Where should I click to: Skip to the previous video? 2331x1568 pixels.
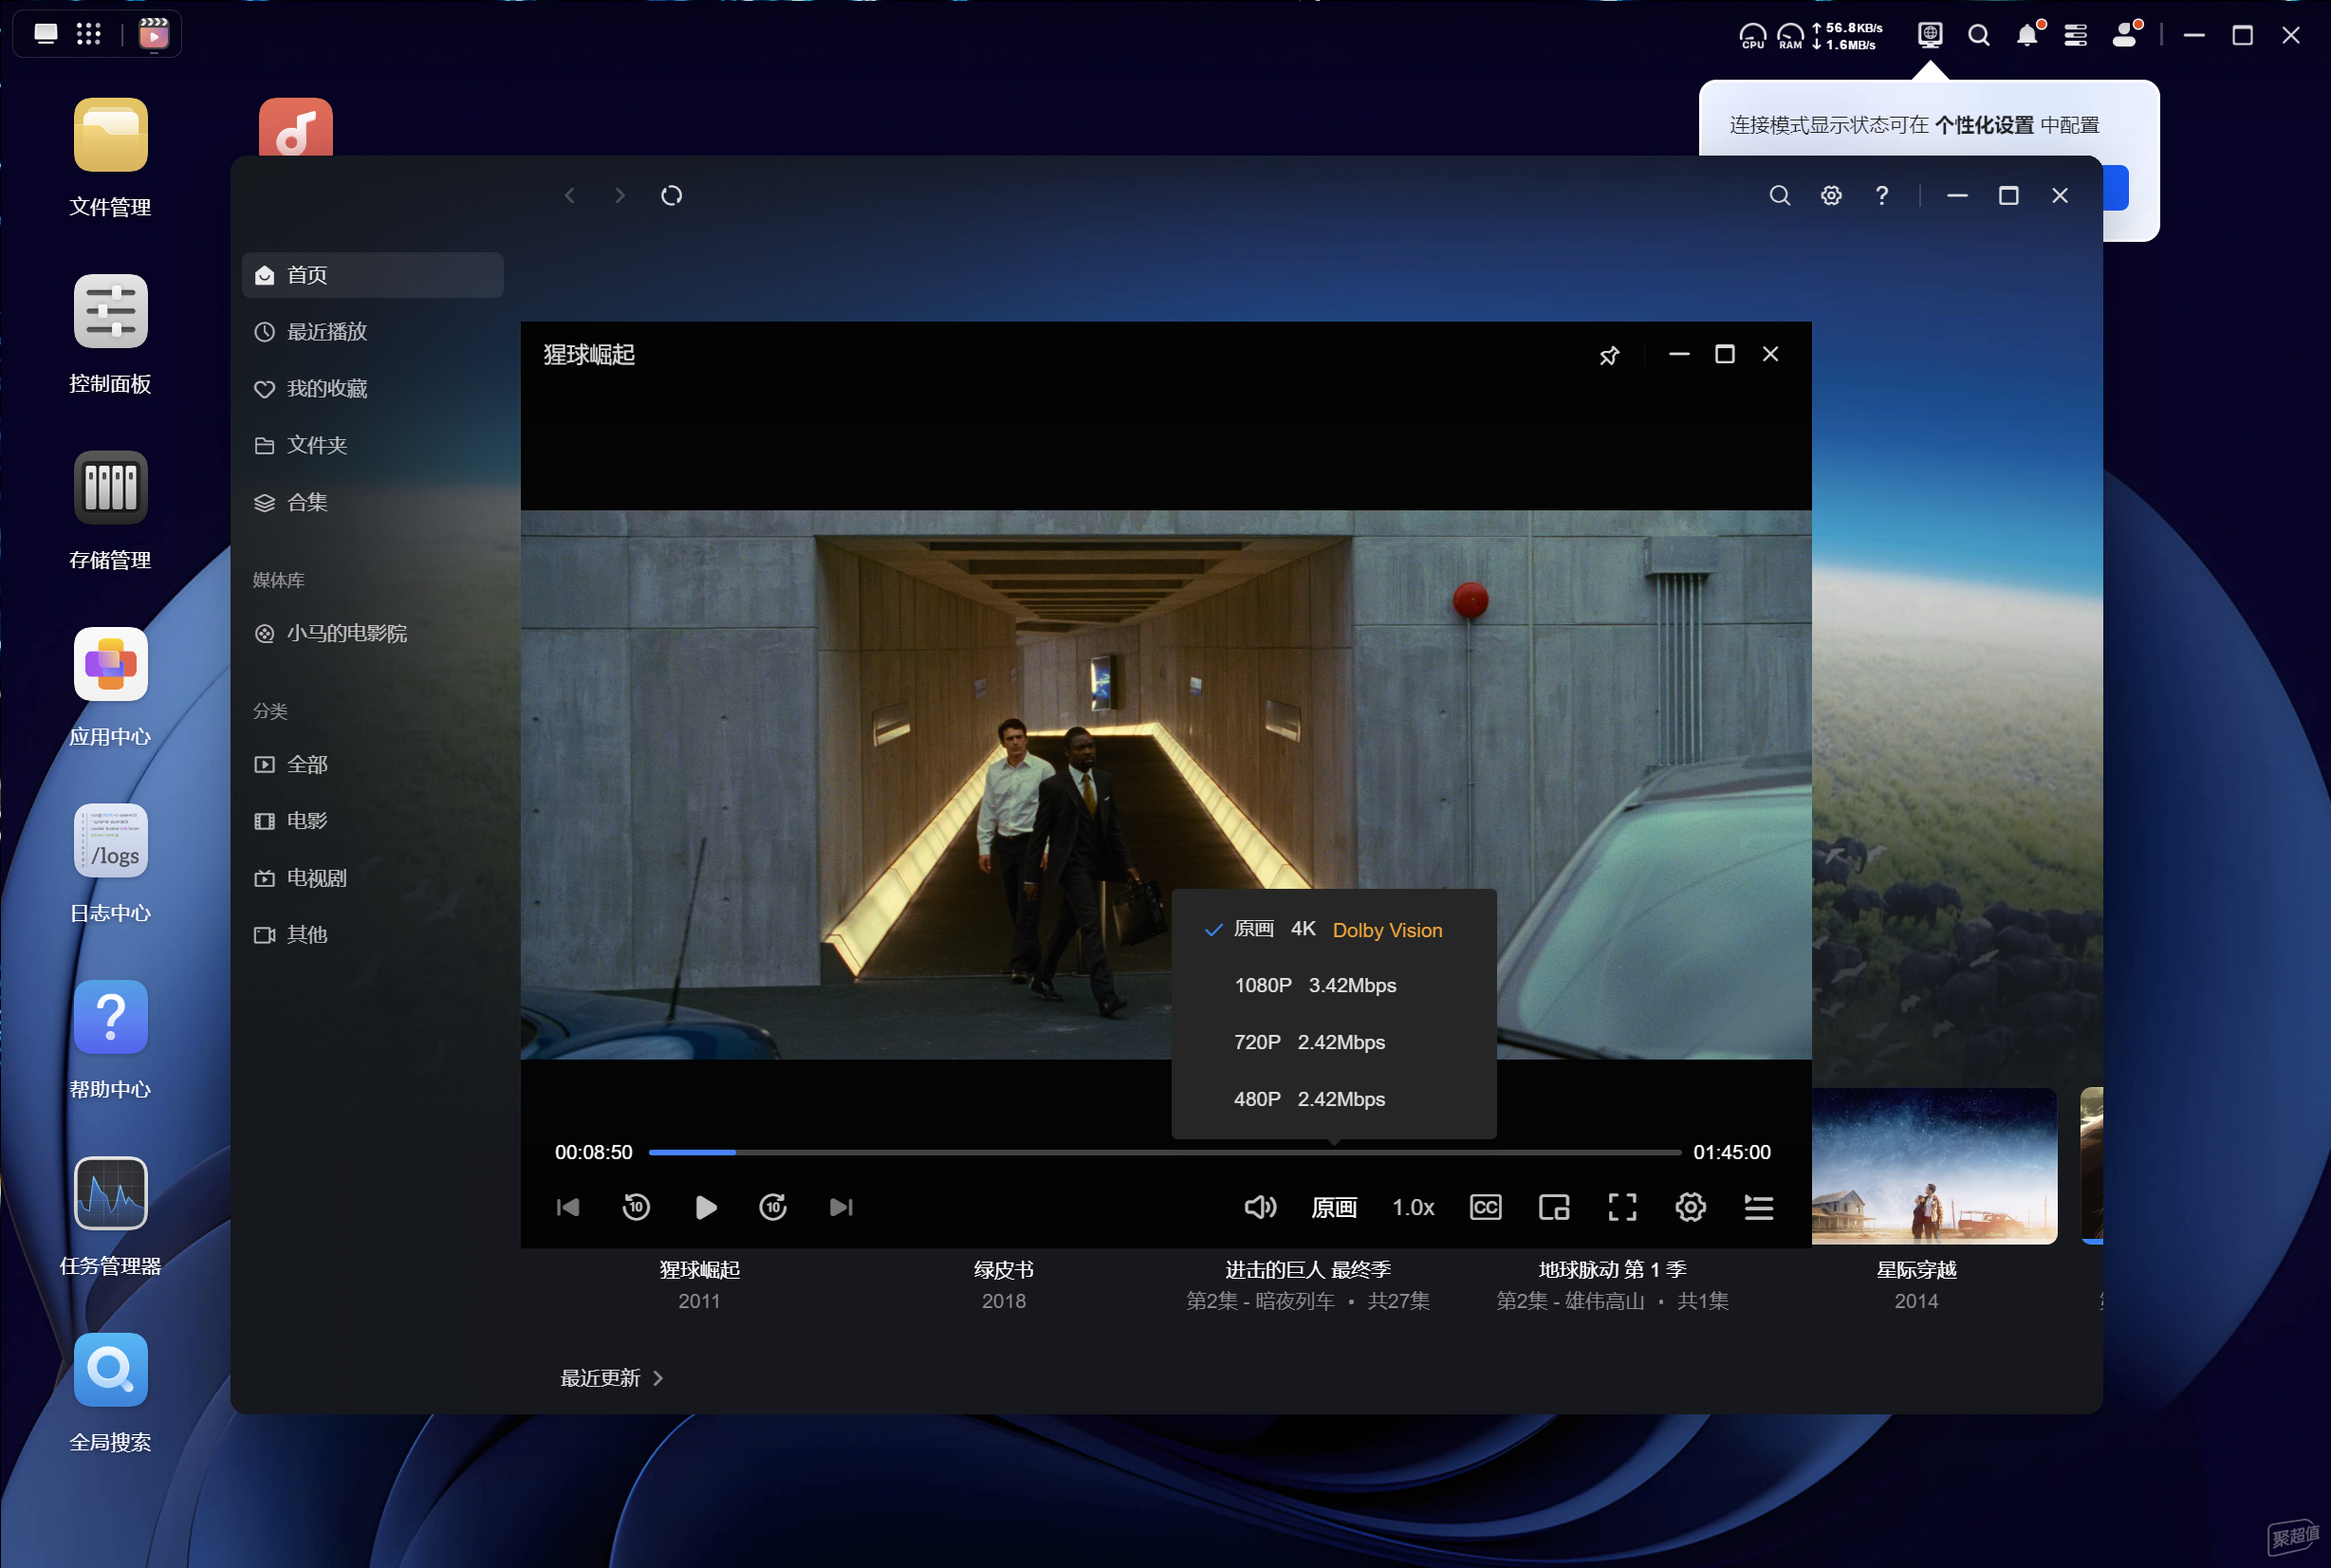click(568, 1207)
